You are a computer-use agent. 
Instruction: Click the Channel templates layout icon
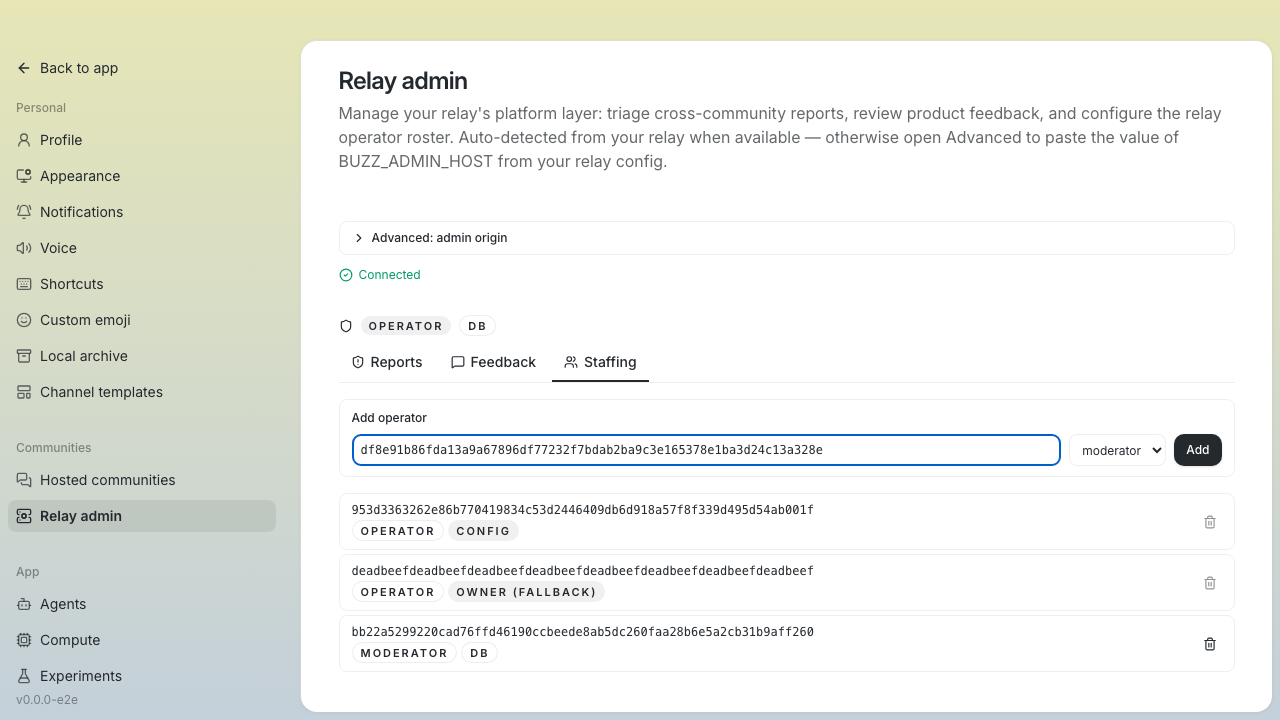click(x=24, y=392)
